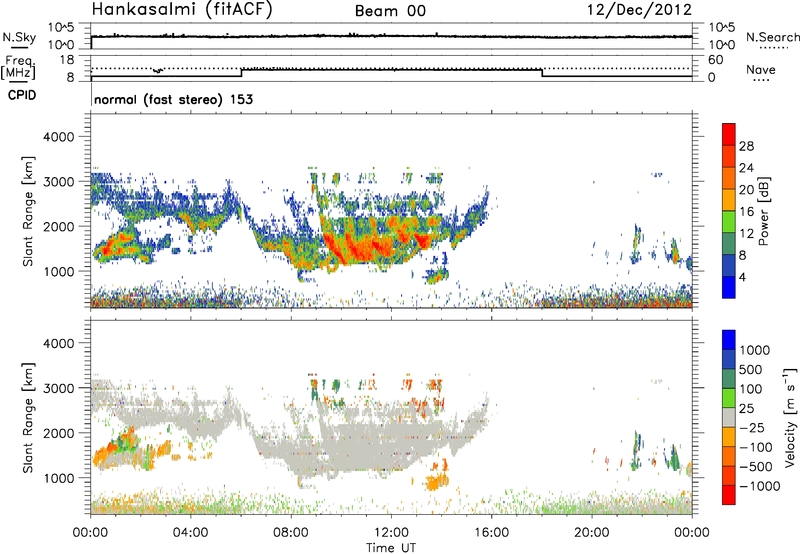Click the solid line sample under N.Sky

point(19,47)
